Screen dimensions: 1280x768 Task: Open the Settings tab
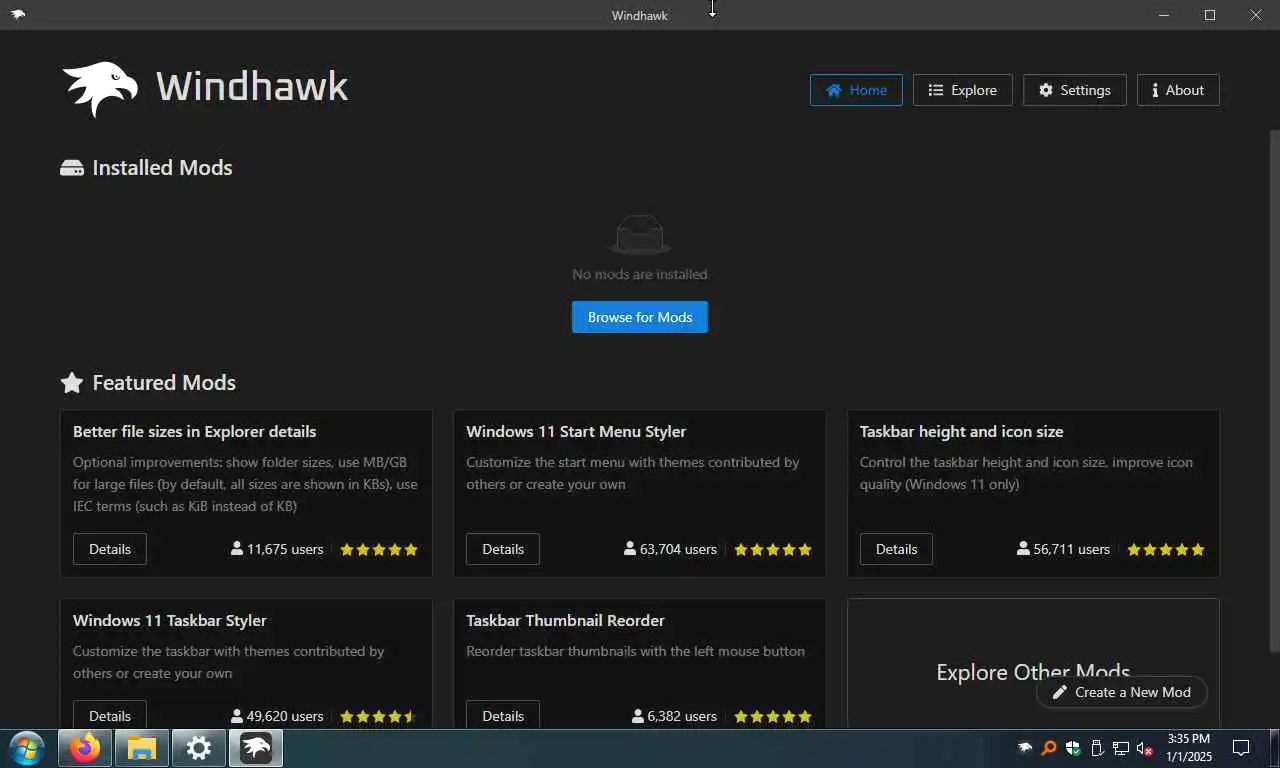[x=1074, y=90]
